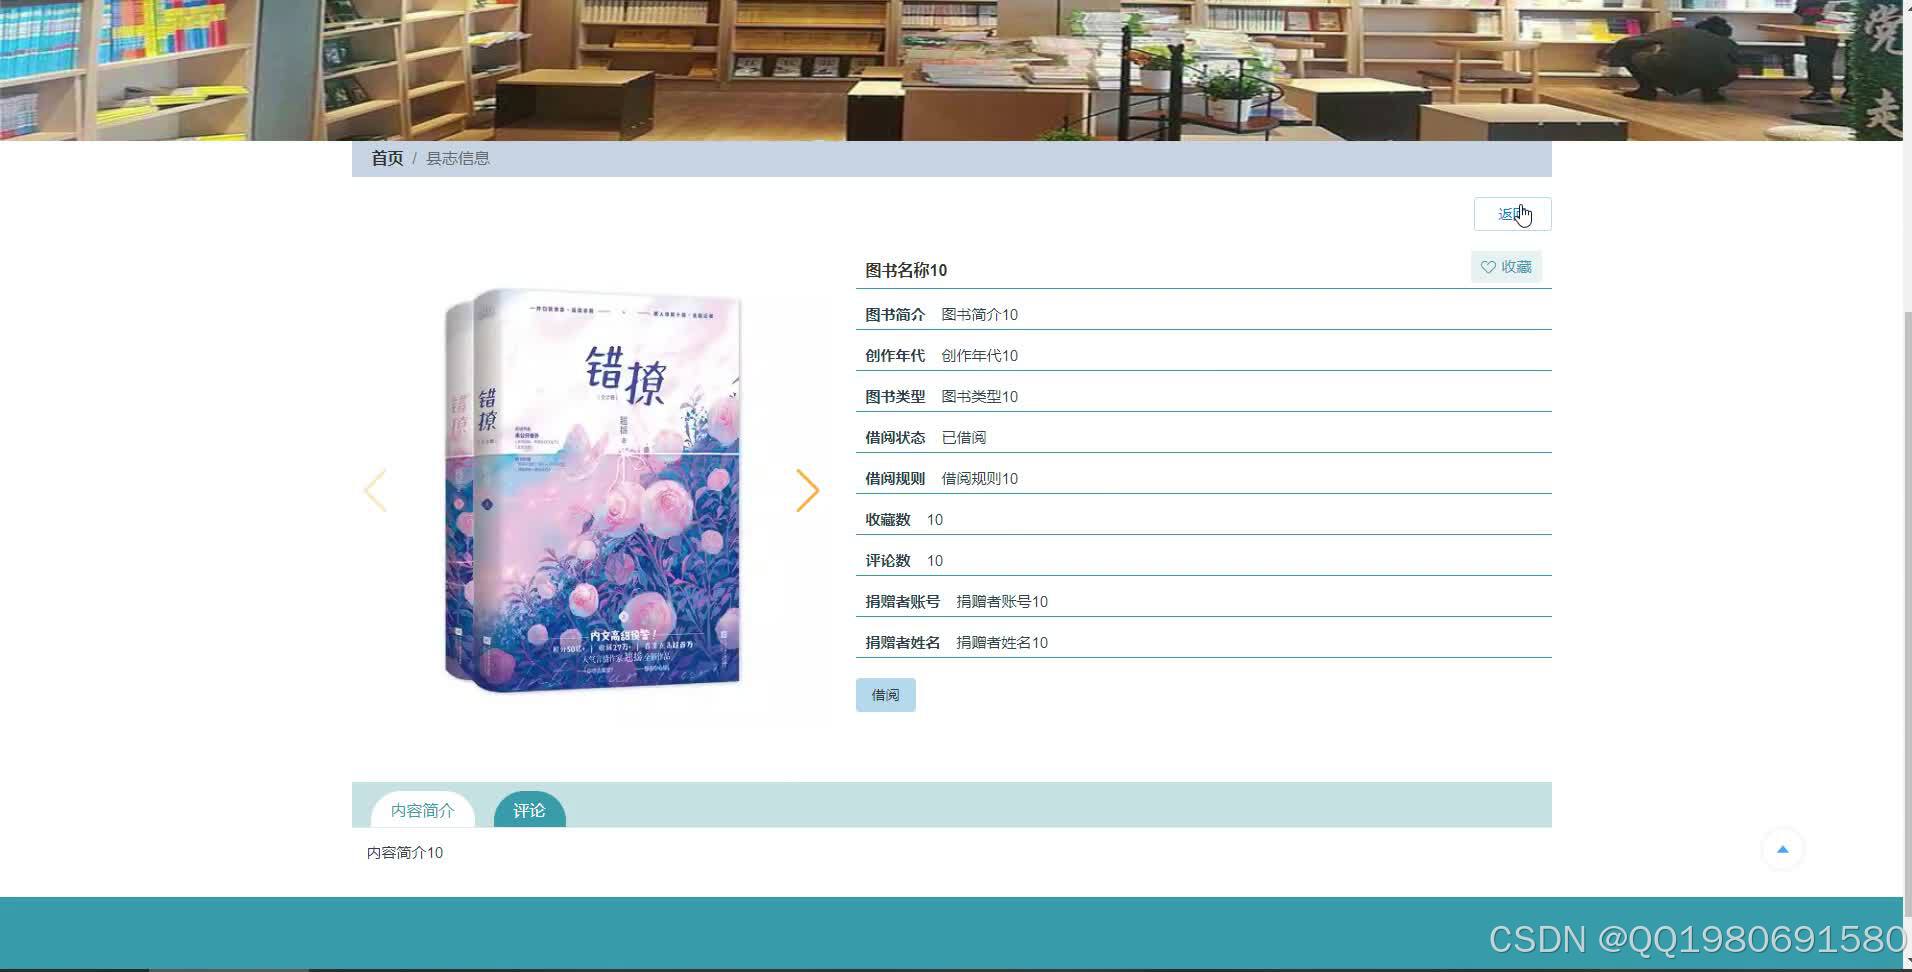Switch to the 评论 comments tab
This screenshot has height=972, width=1912.
click(x=529, y=810)
